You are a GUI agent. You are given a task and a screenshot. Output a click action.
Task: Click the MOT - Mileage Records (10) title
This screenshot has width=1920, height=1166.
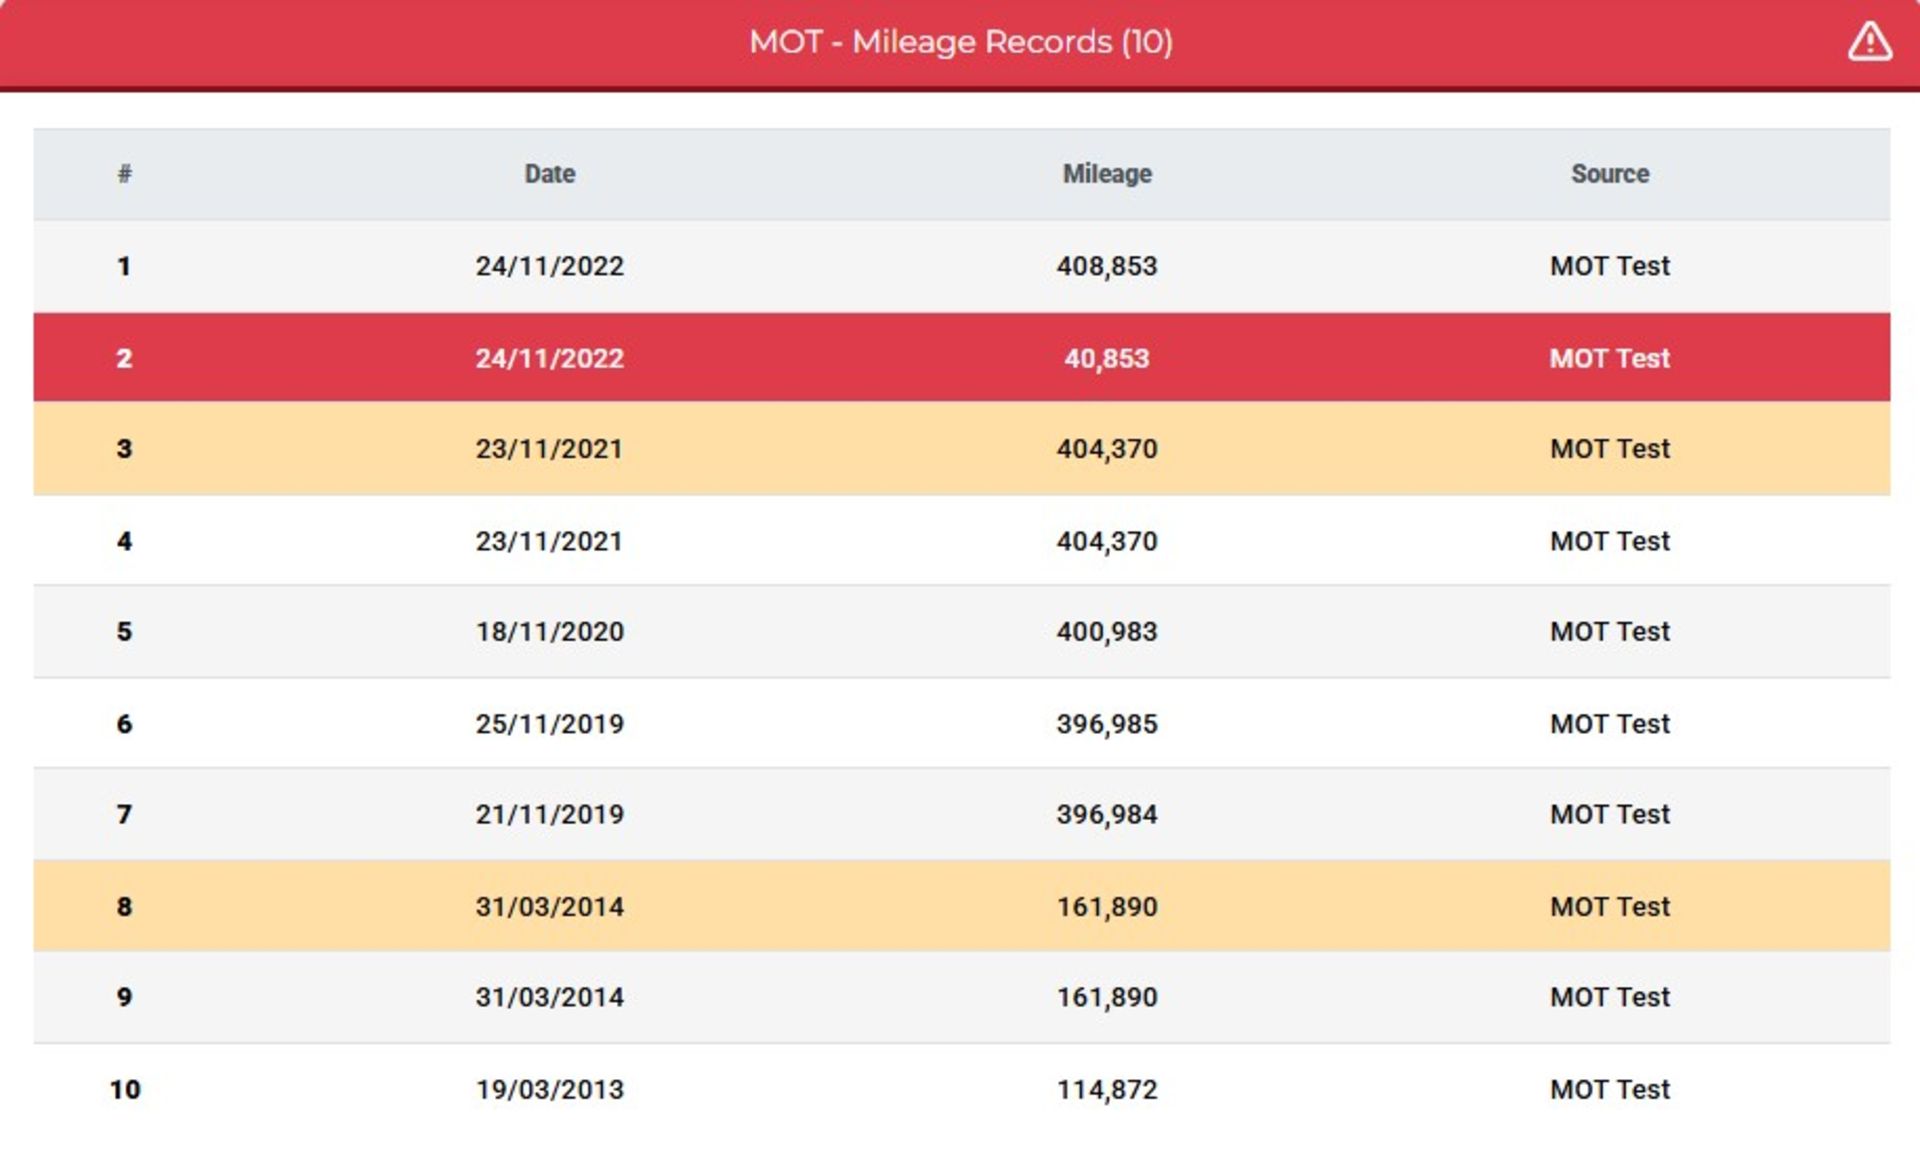tap(960, 42)
